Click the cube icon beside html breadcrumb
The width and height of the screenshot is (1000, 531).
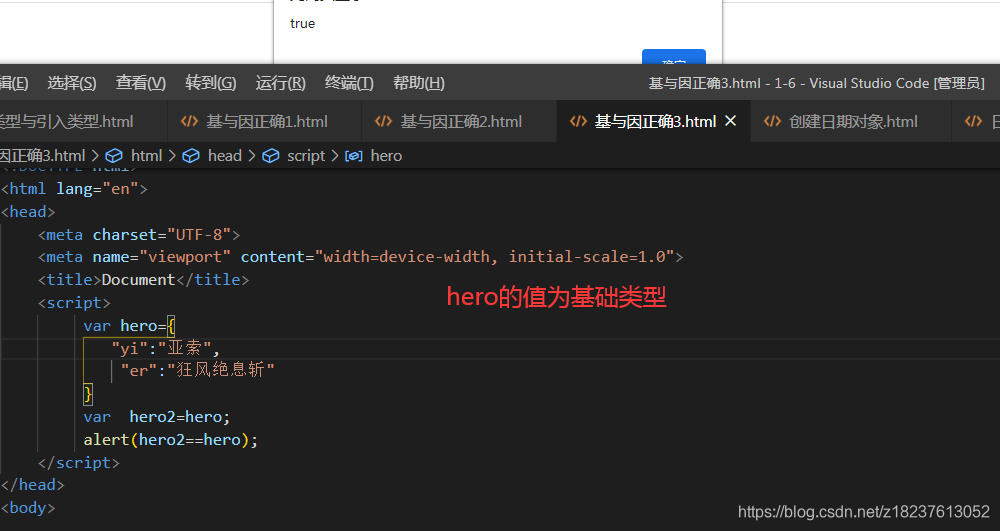114,156
